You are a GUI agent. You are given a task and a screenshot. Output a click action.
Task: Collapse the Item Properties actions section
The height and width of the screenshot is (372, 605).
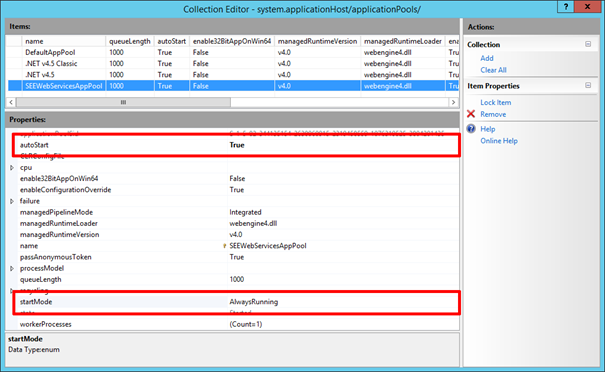[x=588, y=85]
